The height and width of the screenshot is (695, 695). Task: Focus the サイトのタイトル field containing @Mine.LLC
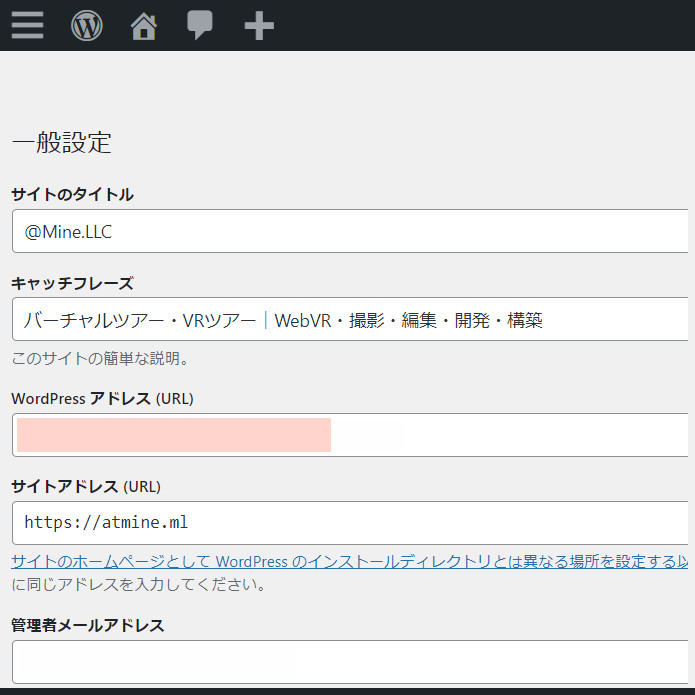coord(350,231)
